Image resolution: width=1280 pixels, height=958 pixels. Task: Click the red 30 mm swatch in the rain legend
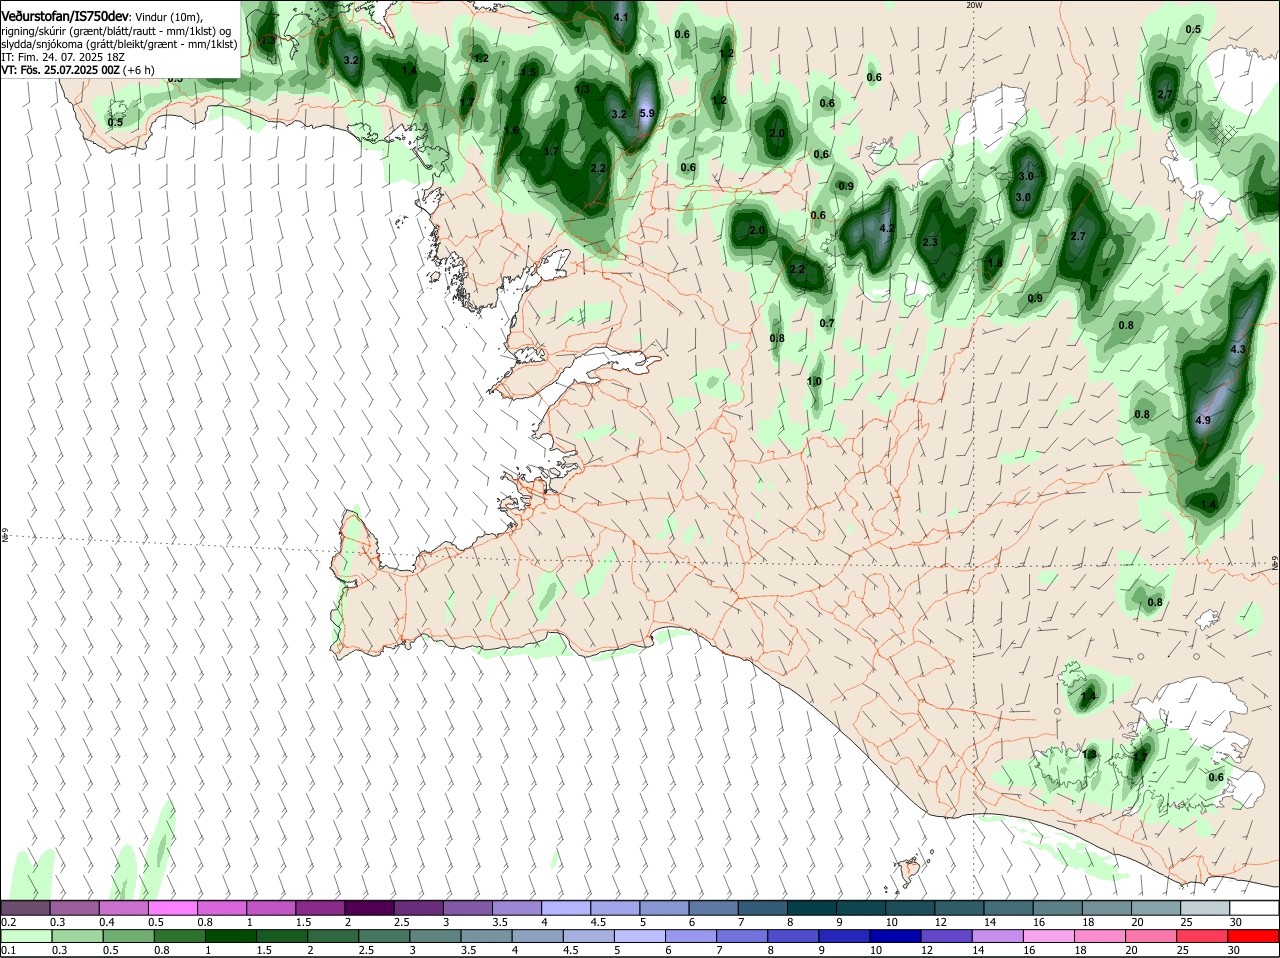coord(1254,937)
